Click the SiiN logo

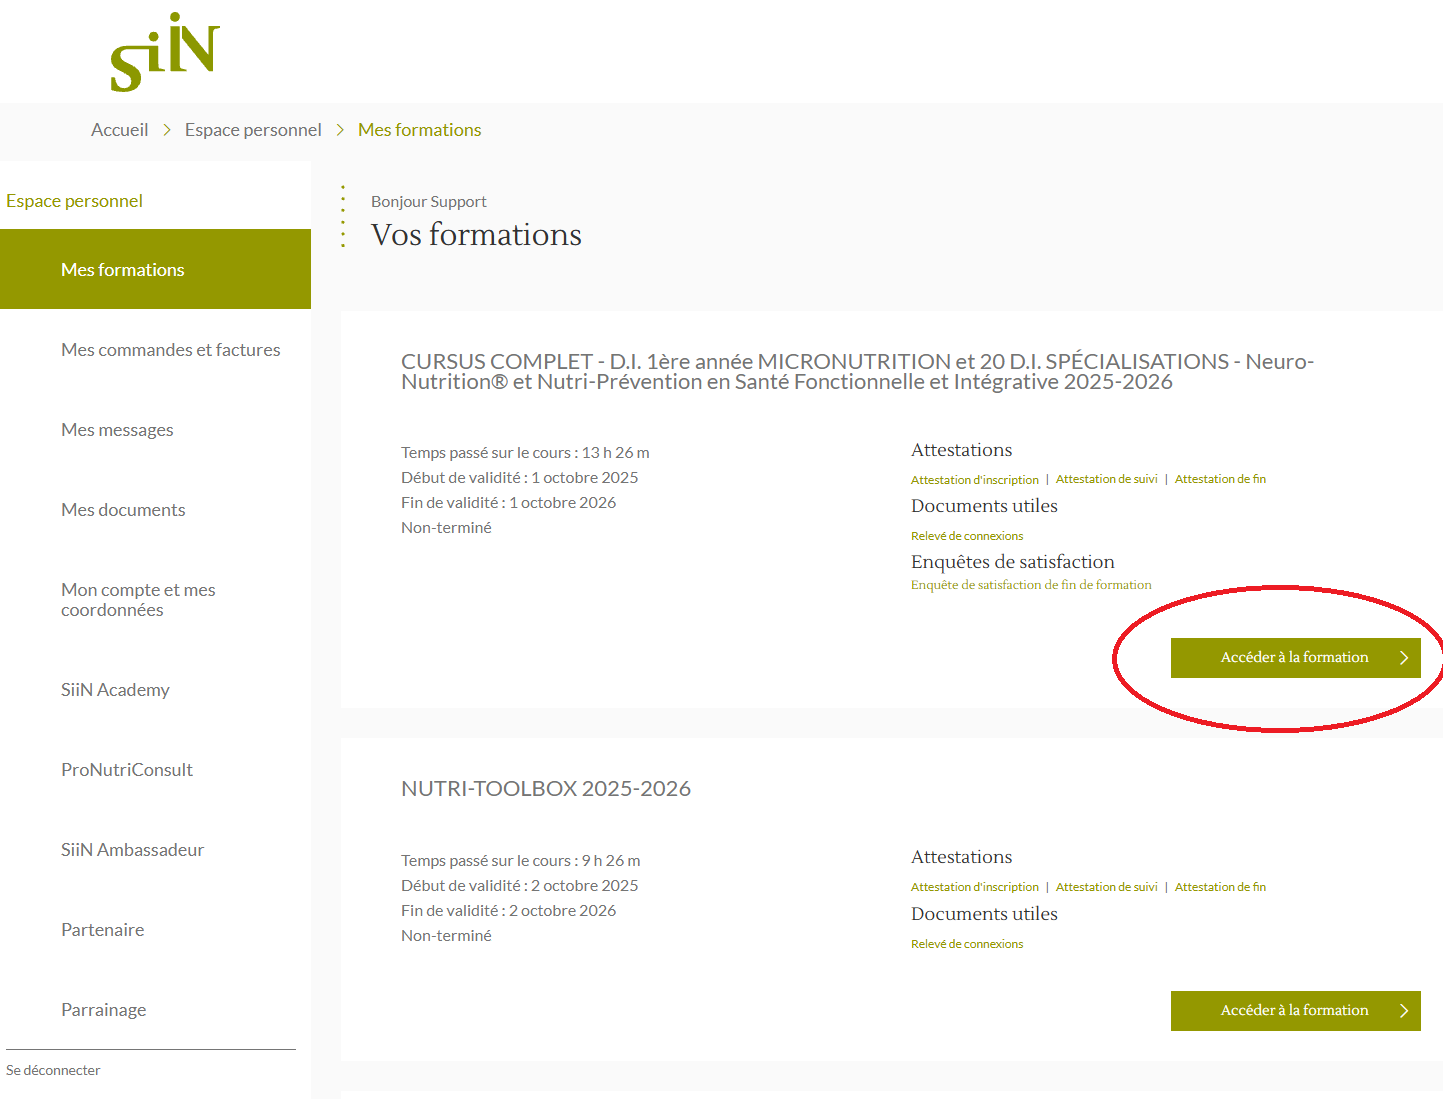tap(165, 52)
